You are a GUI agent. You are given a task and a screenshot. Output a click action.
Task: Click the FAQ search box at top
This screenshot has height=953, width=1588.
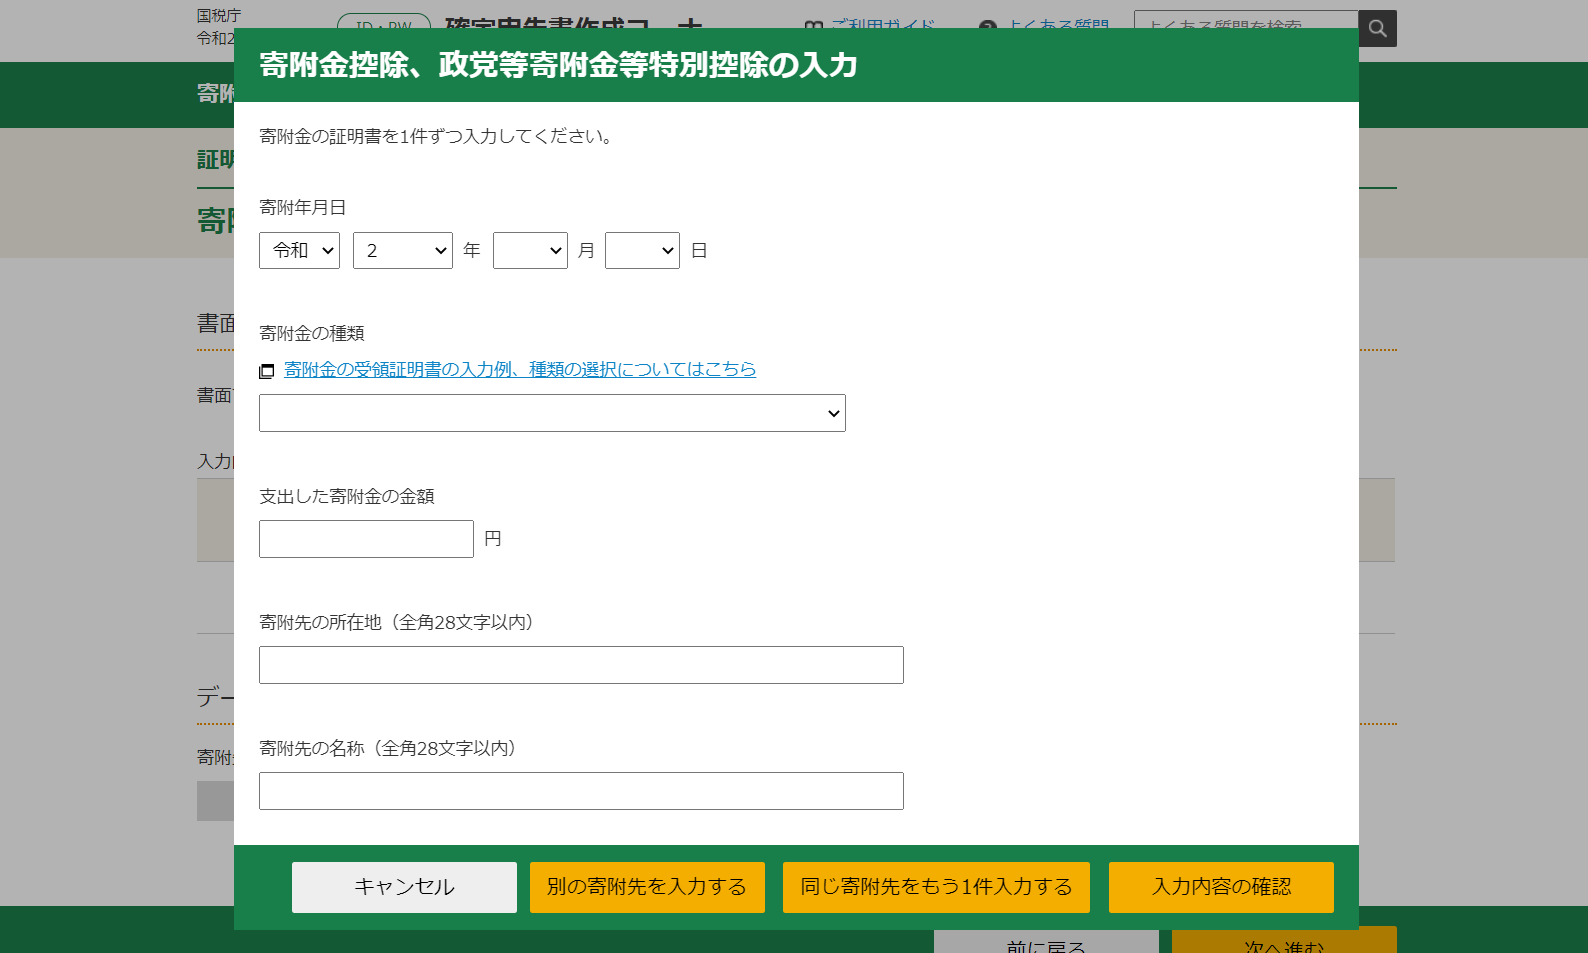pos(1245,22)
